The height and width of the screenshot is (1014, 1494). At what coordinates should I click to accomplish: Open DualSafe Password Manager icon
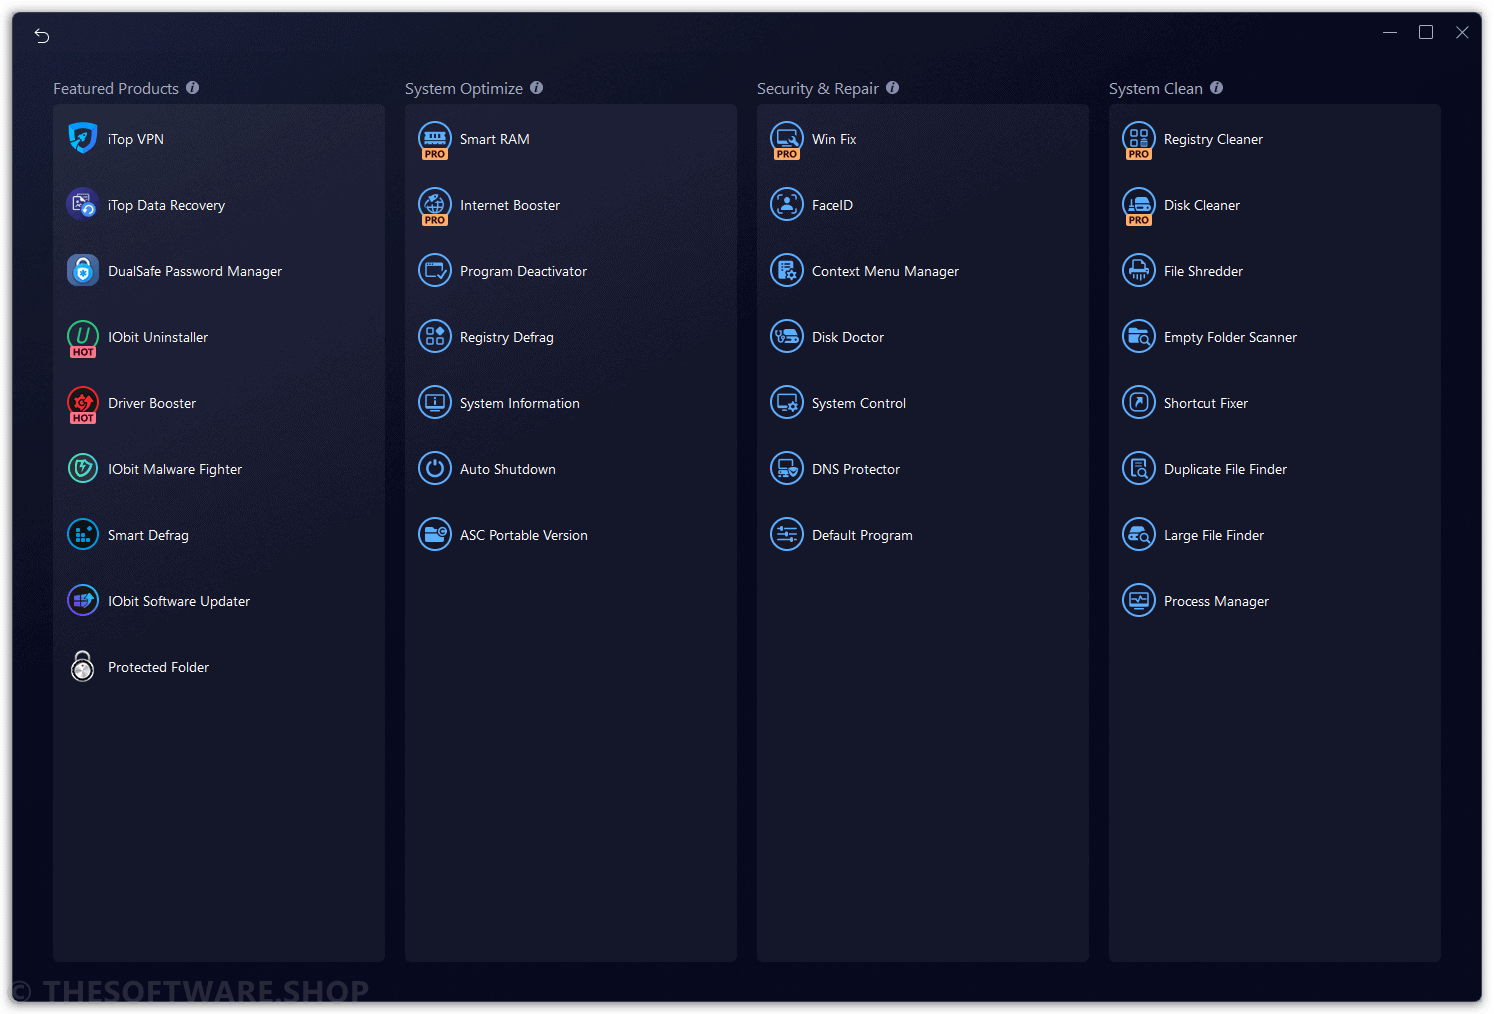point(83,270)
